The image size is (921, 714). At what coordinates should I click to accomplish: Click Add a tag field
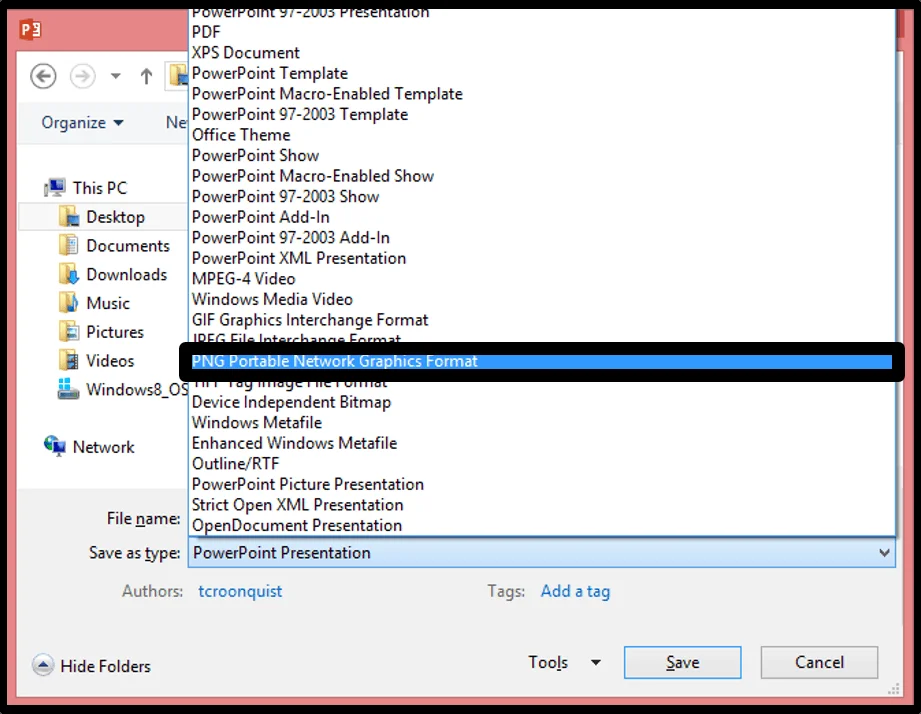[575, 591]
